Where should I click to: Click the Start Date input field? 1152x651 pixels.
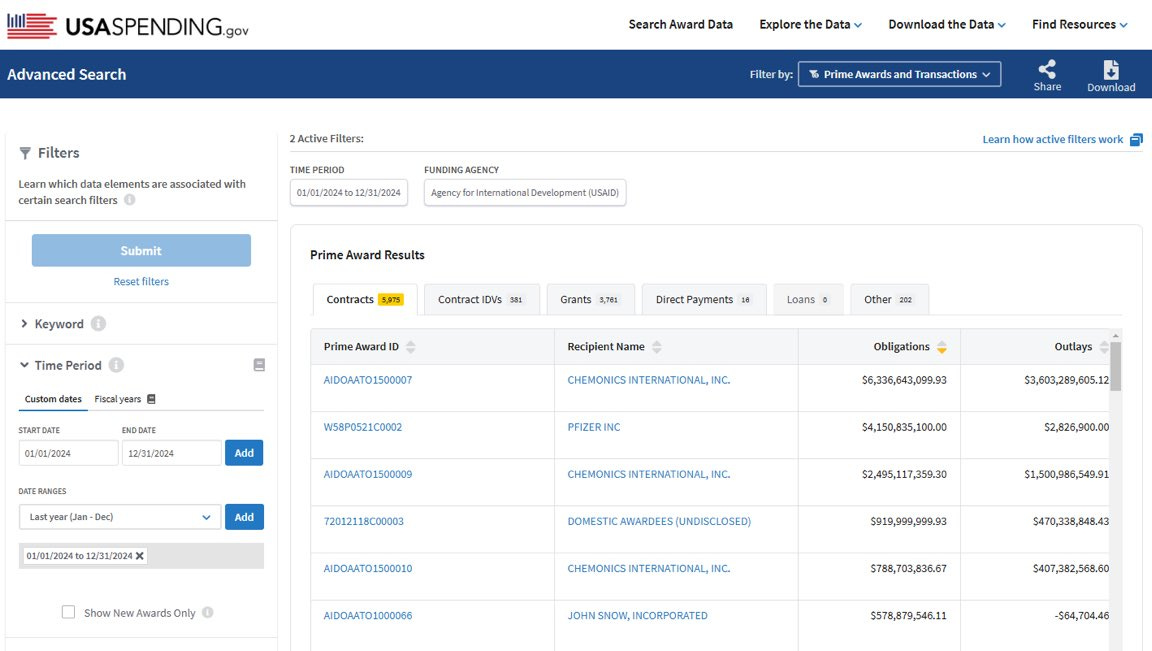(68, 453)
